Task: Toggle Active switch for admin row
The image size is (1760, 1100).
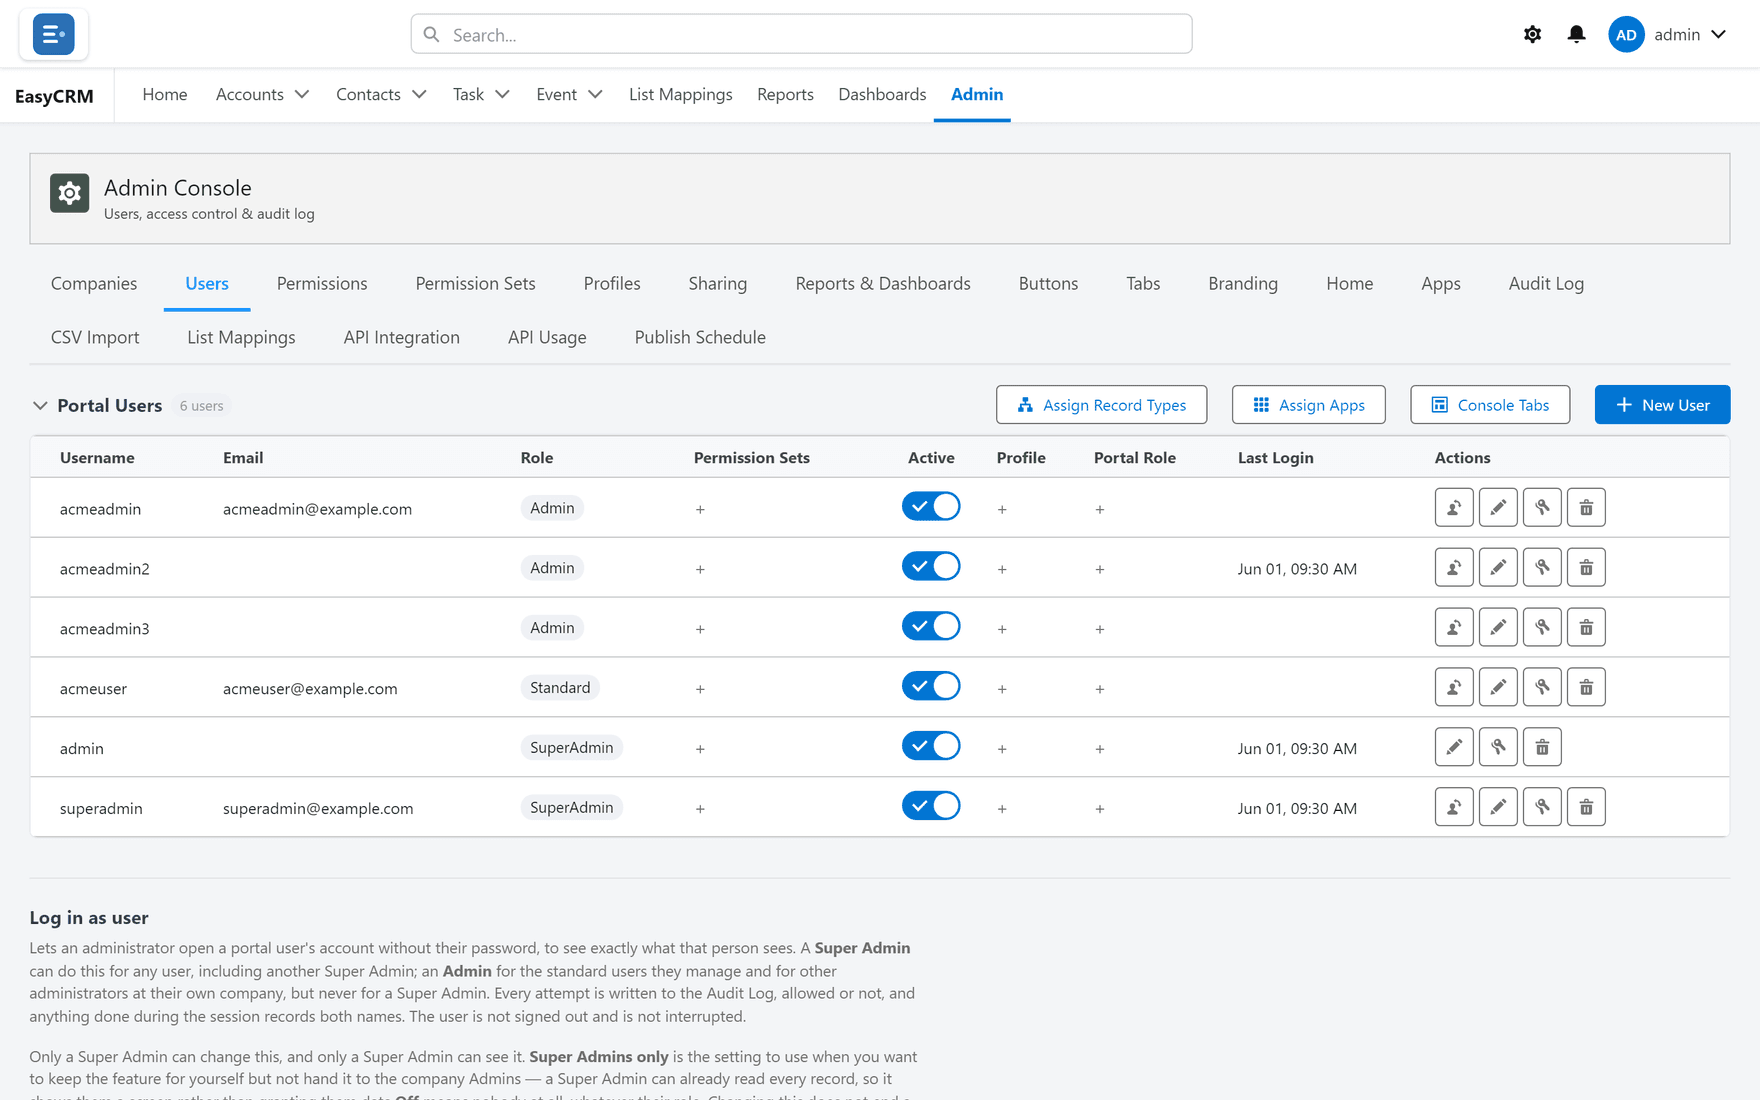Action: click(x=931, y=747)
